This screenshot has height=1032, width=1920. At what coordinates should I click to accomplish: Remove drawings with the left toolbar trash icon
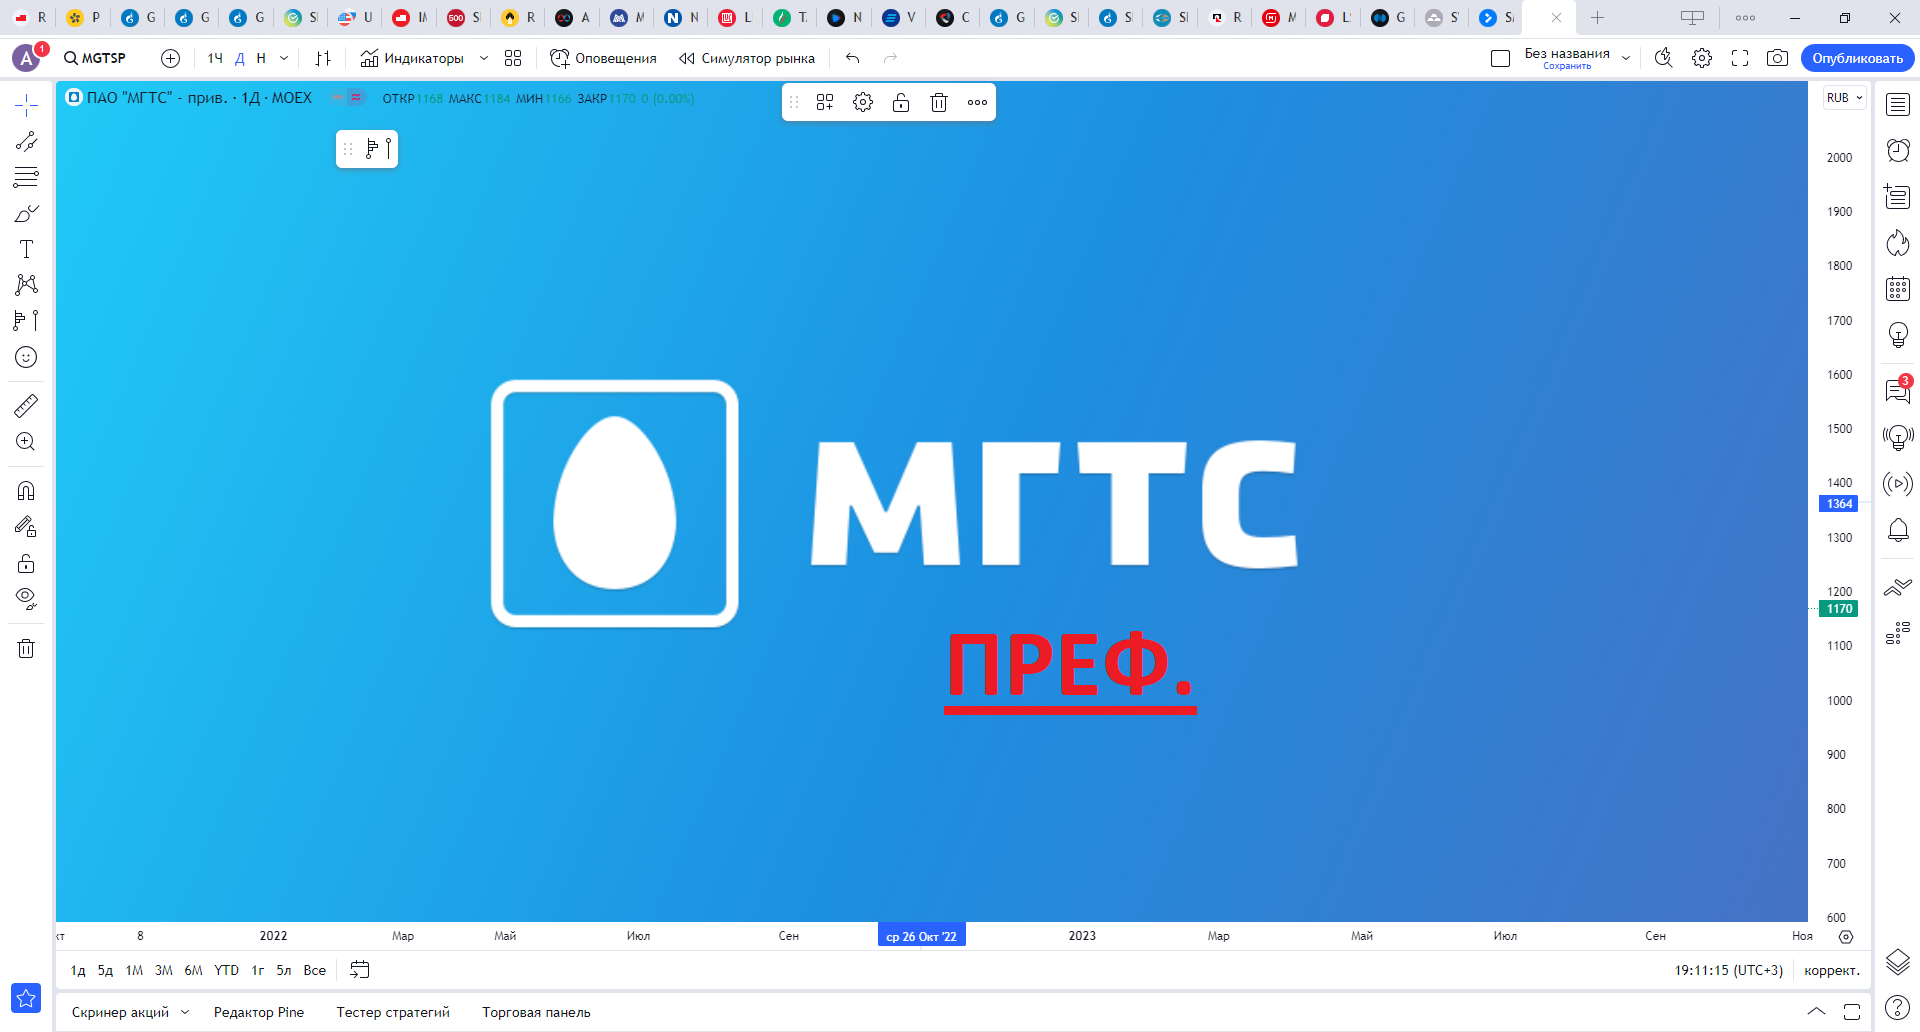(26, 648)
